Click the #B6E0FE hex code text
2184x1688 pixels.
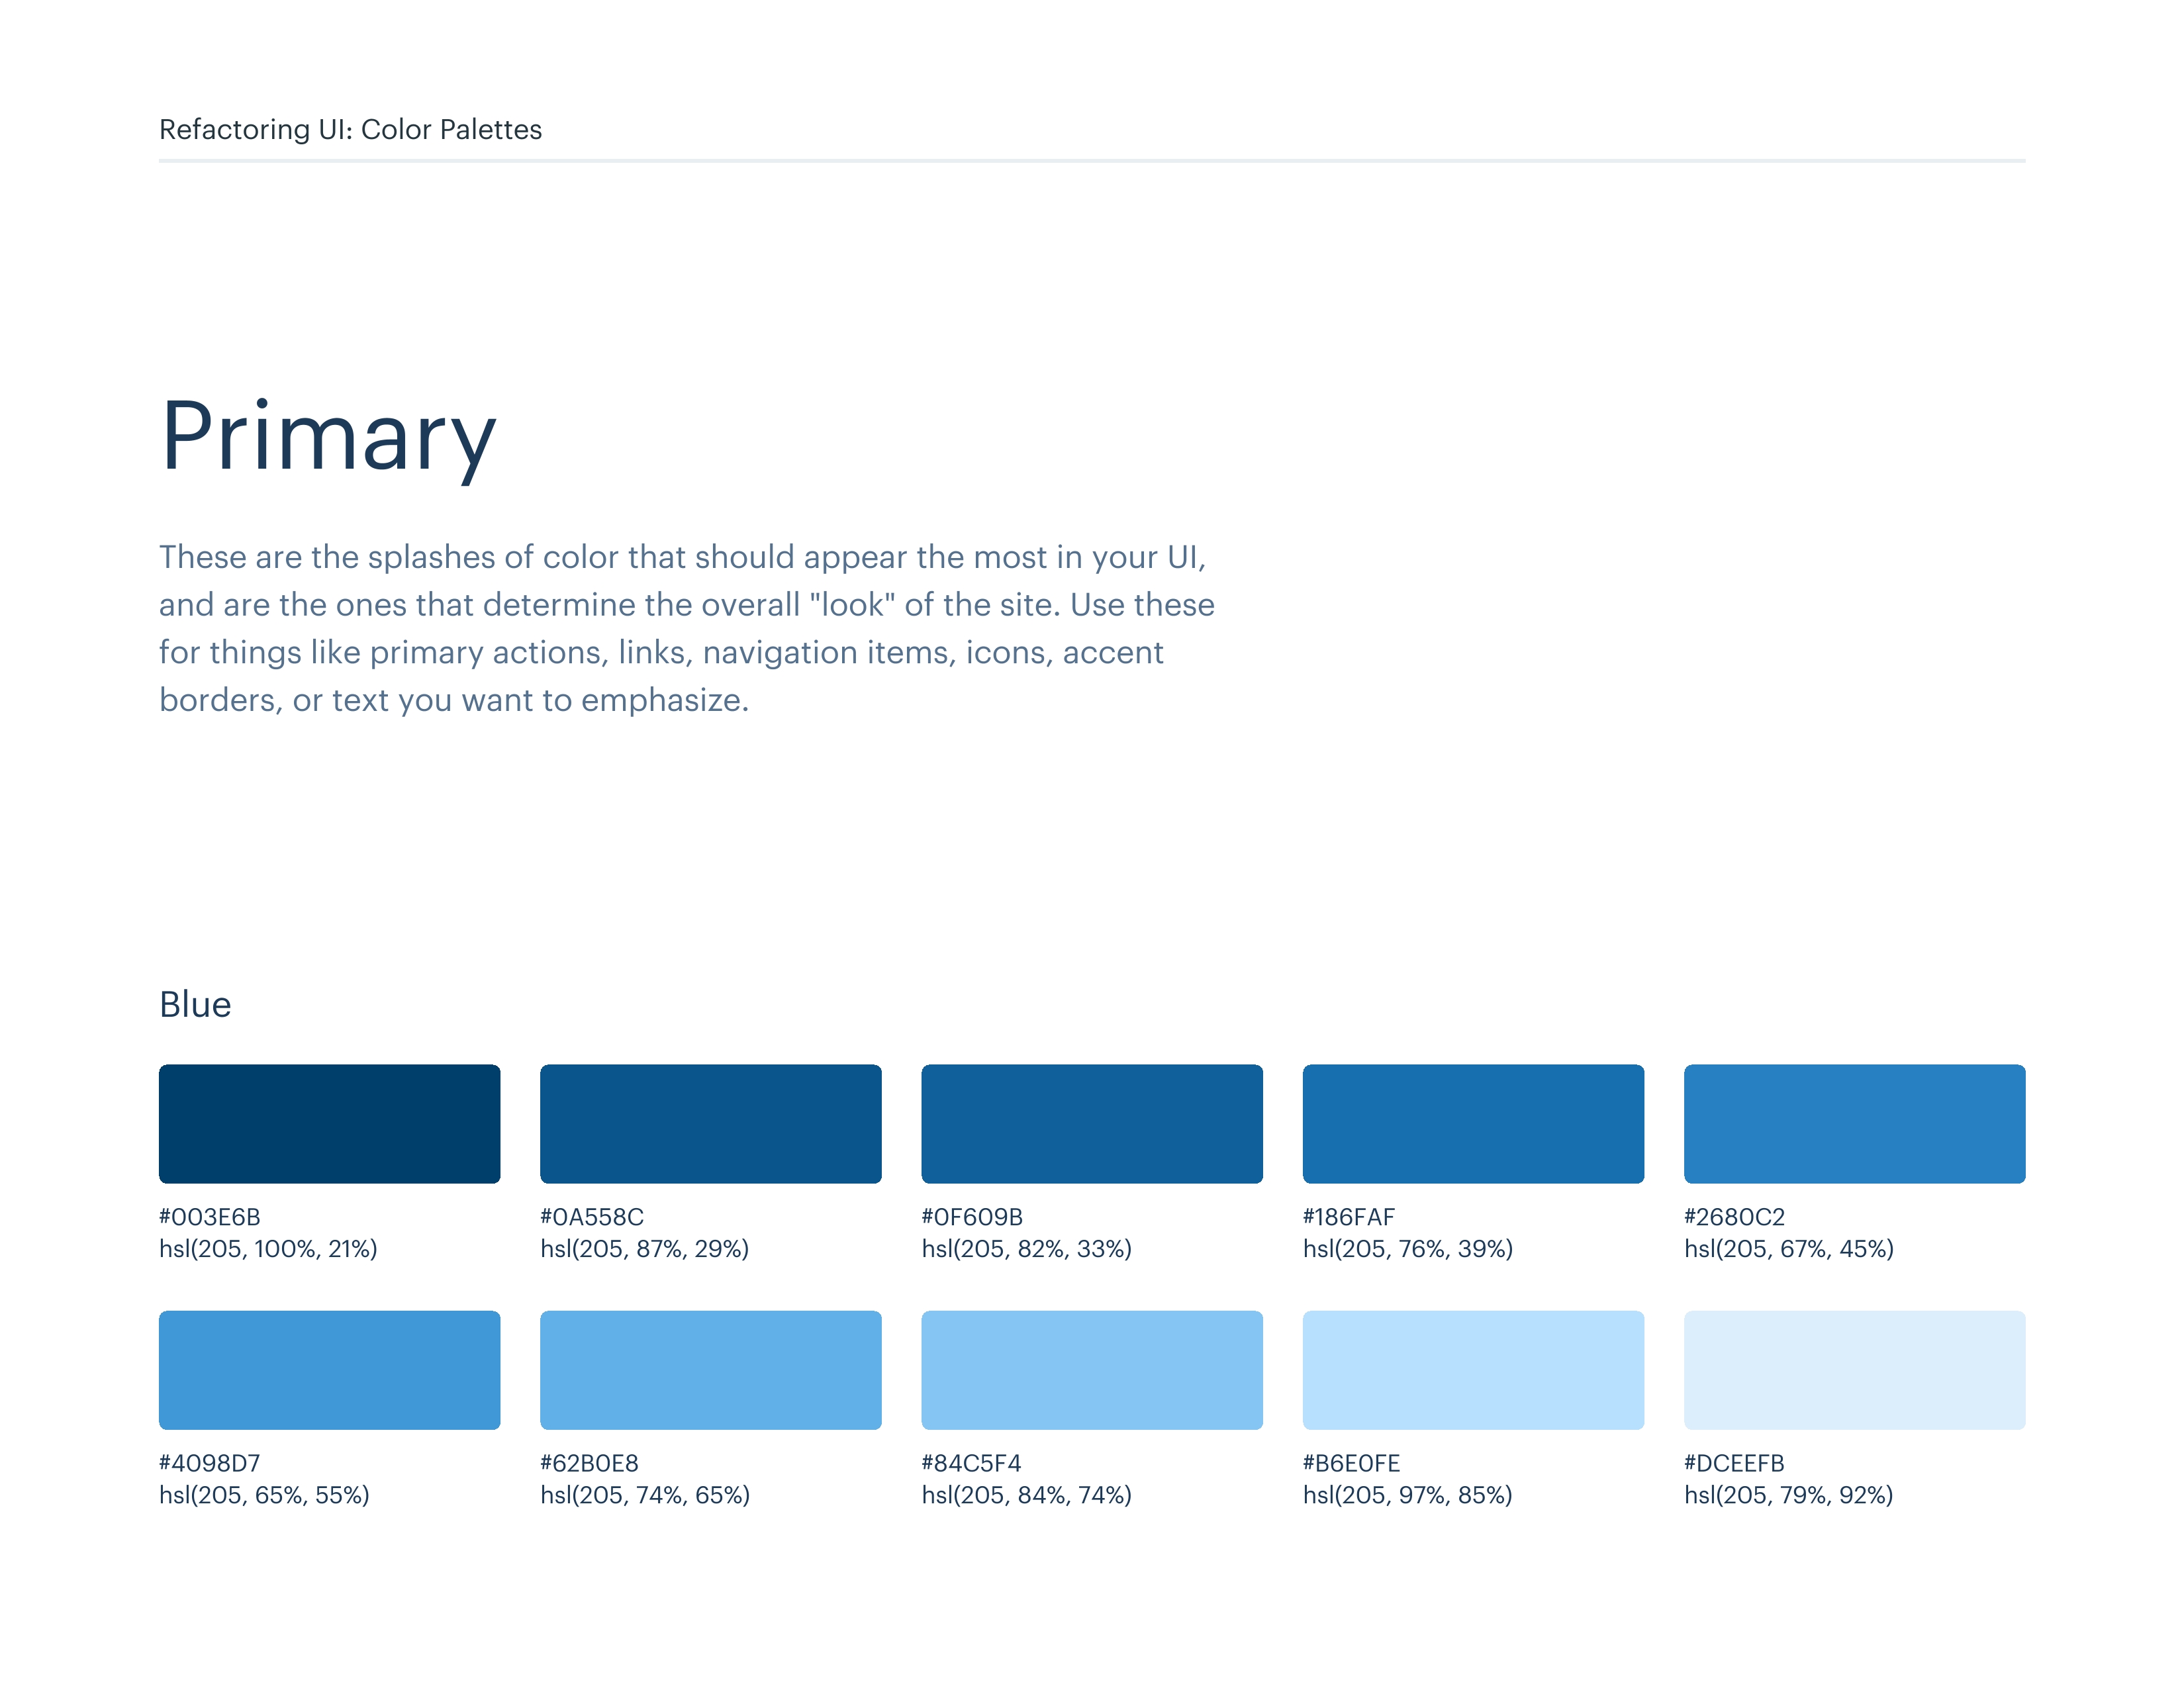click(1351, 1463)
